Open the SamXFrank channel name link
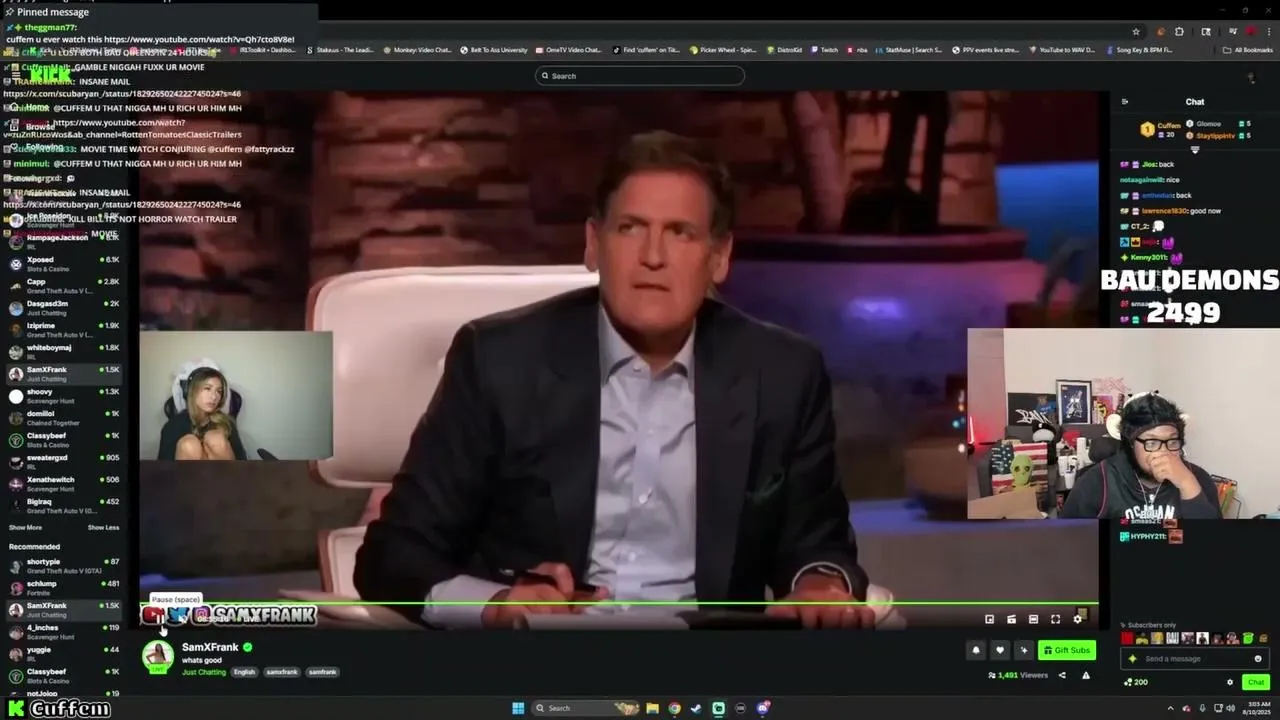The width and height of the screenshot is (1280, 720). (210, 647)
